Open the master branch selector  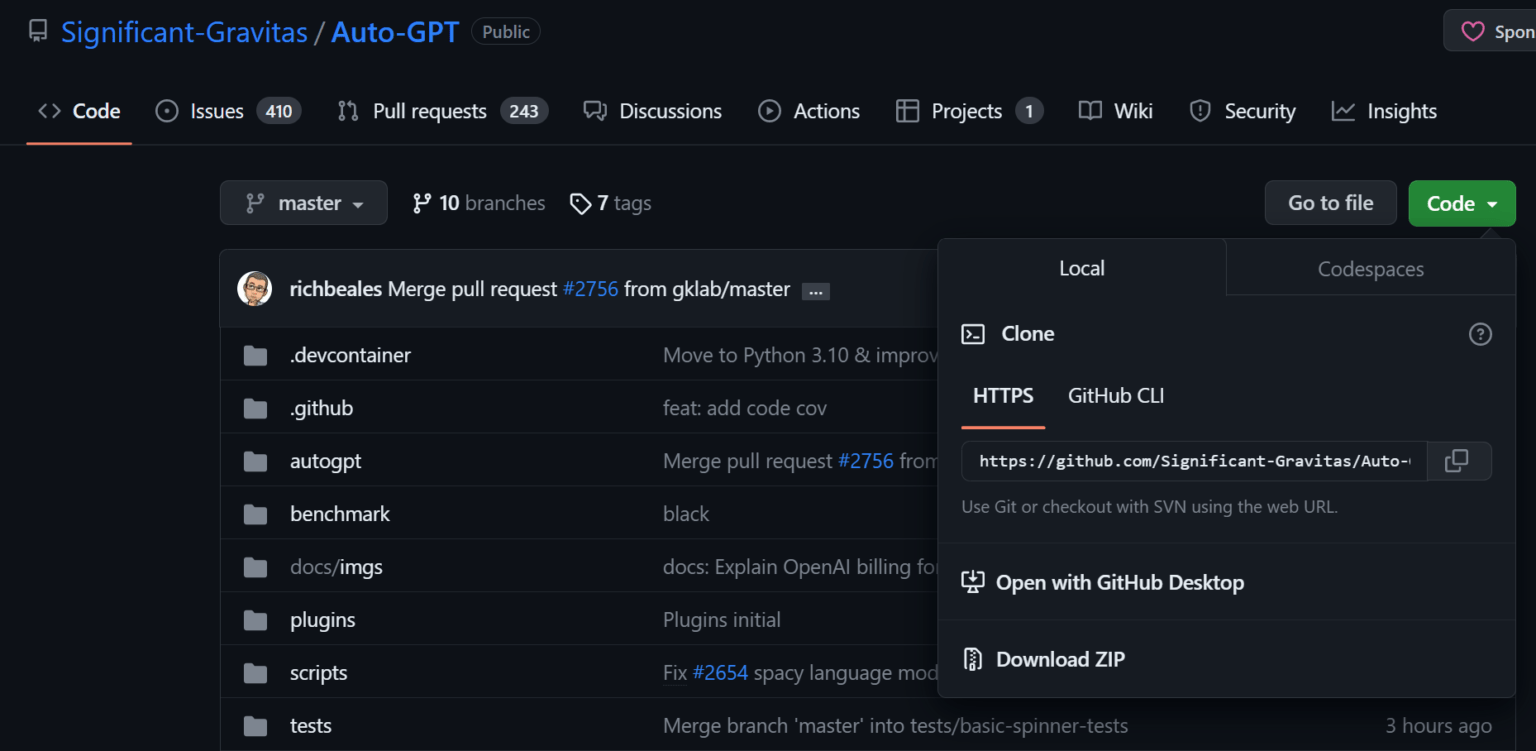click(303, 202)
